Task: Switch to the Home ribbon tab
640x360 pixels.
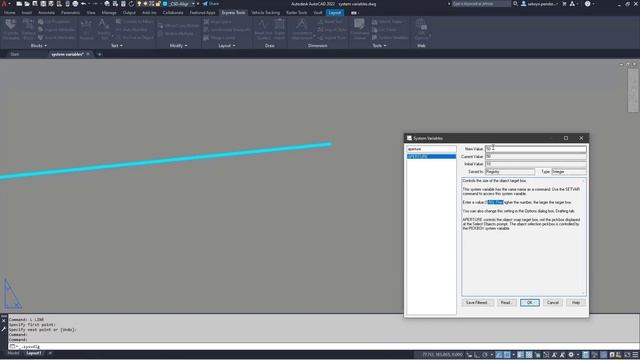Action: 9,13
